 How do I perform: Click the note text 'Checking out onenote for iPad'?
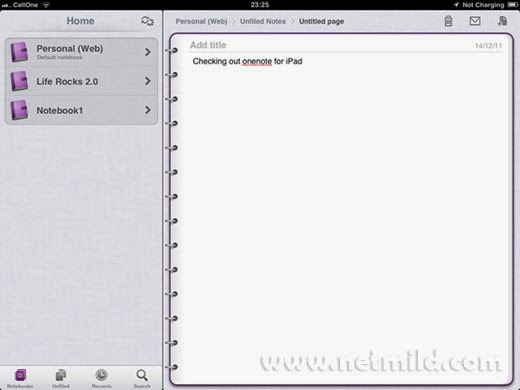pyautogui.click(x=247, y=61)
